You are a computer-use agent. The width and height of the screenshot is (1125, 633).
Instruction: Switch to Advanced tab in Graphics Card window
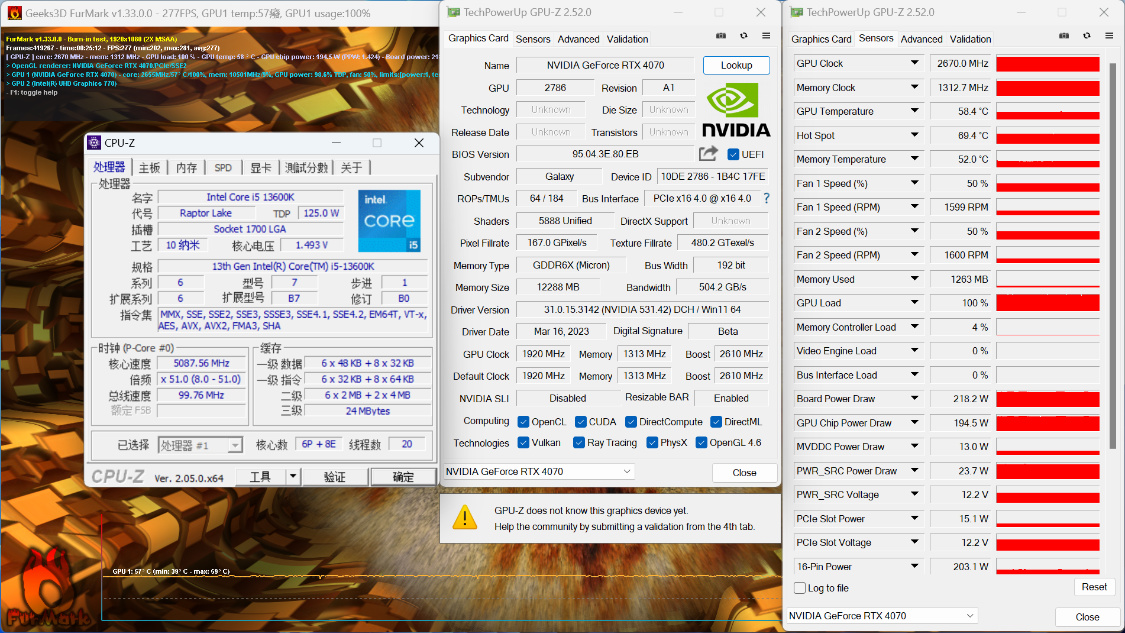pos(578,39)
